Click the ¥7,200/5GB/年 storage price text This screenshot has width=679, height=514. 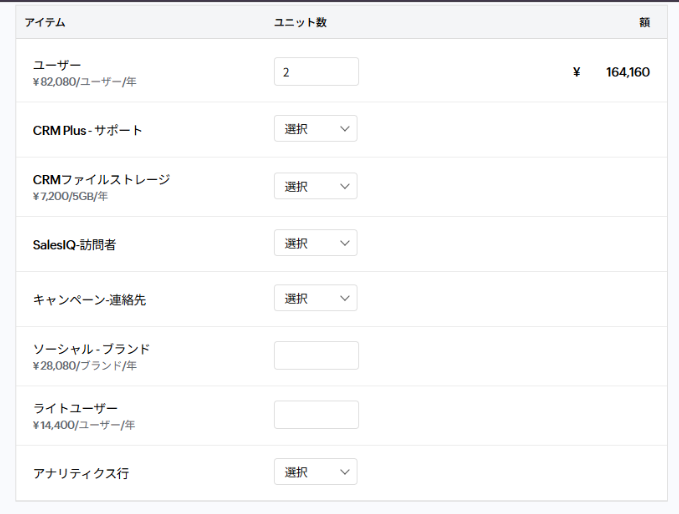(70, 196)
